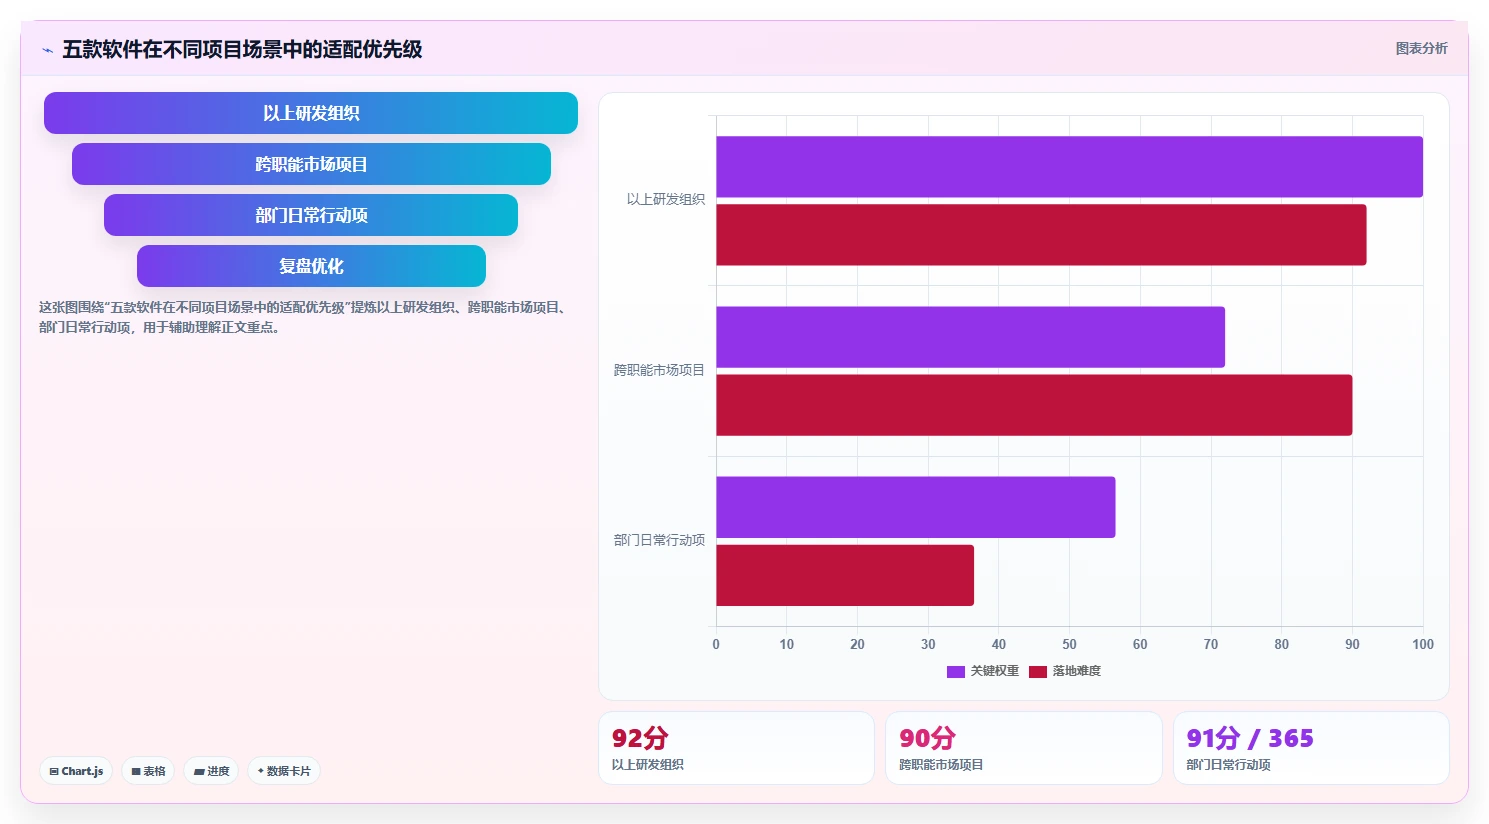Image resolution: width=1489 pixels, height=824 pixels.
Task: Click the 90分 score card value
Action: 927,738
